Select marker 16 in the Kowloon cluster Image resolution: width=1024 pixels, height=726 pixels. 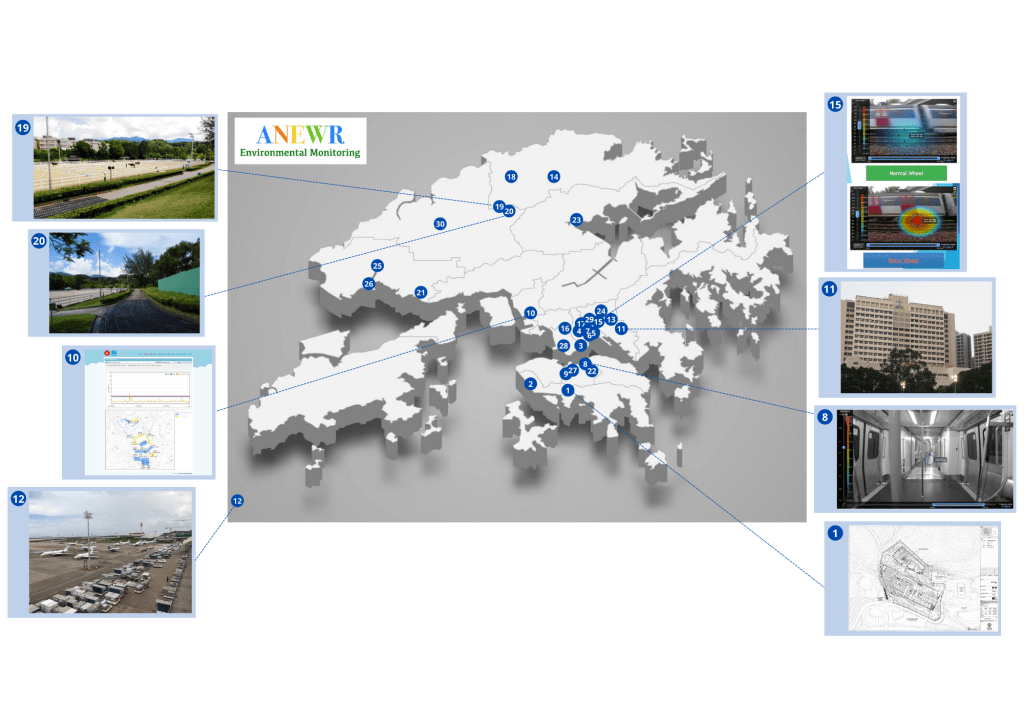click(565, 328)
